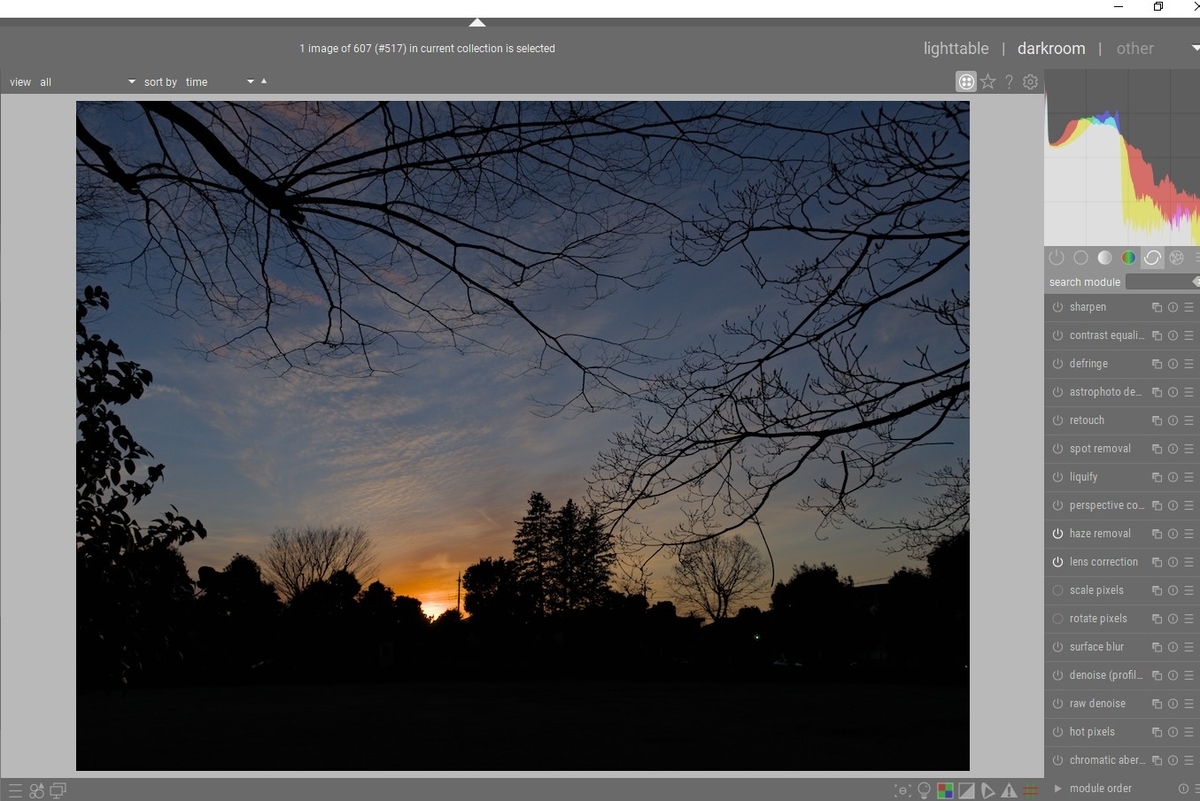This screenshot has width=1200, height=801.
Task: Show the tone module group icon
Action: click(1104, 258)
